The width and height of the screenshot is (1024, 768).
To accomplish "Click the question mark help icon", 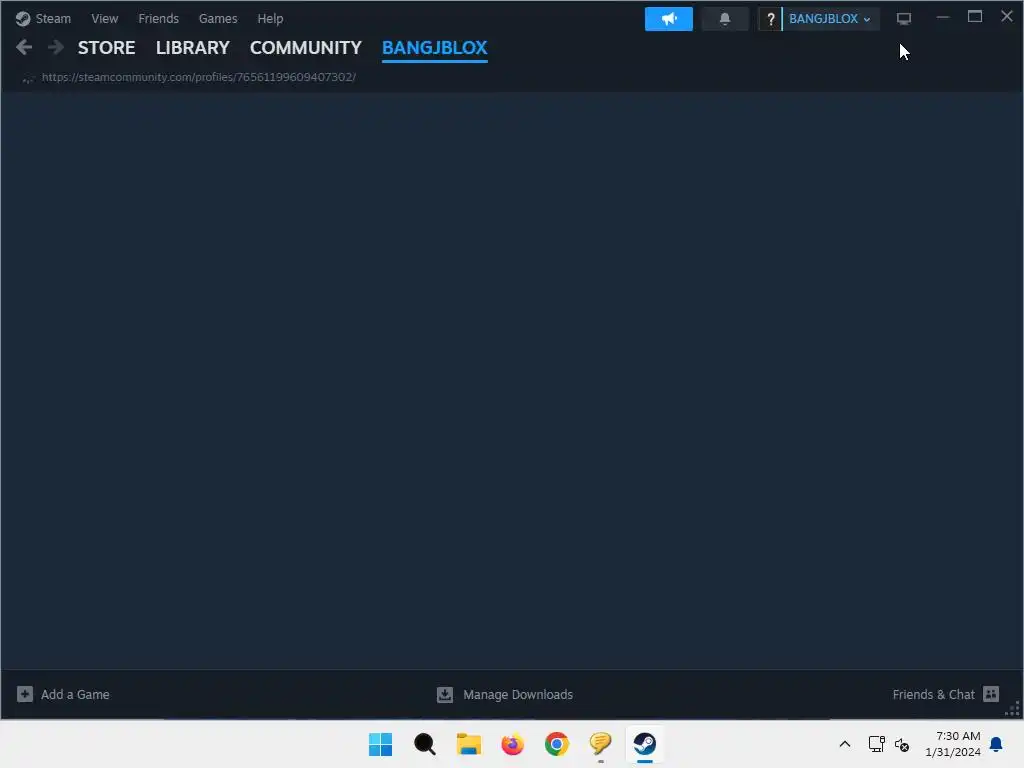I will (770, 19).
